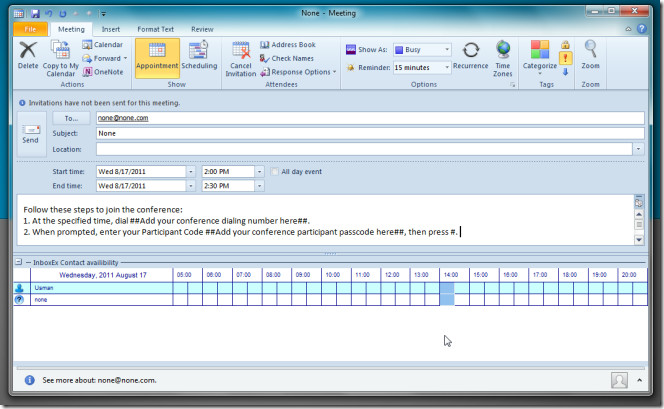Click the Delete meeting icon

click(28, 55)
